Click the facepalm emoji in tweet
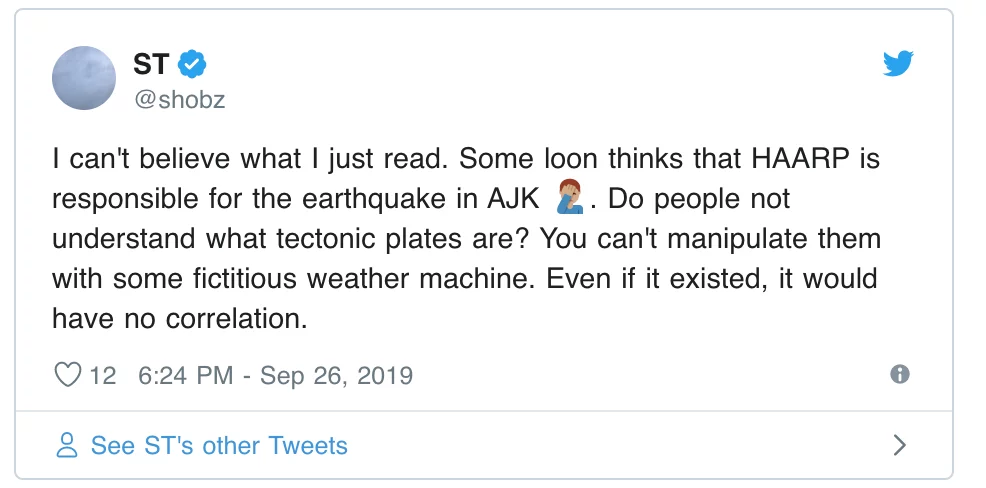Image resolution: width=986 pixels, height=488 pixels. point(570,196)
